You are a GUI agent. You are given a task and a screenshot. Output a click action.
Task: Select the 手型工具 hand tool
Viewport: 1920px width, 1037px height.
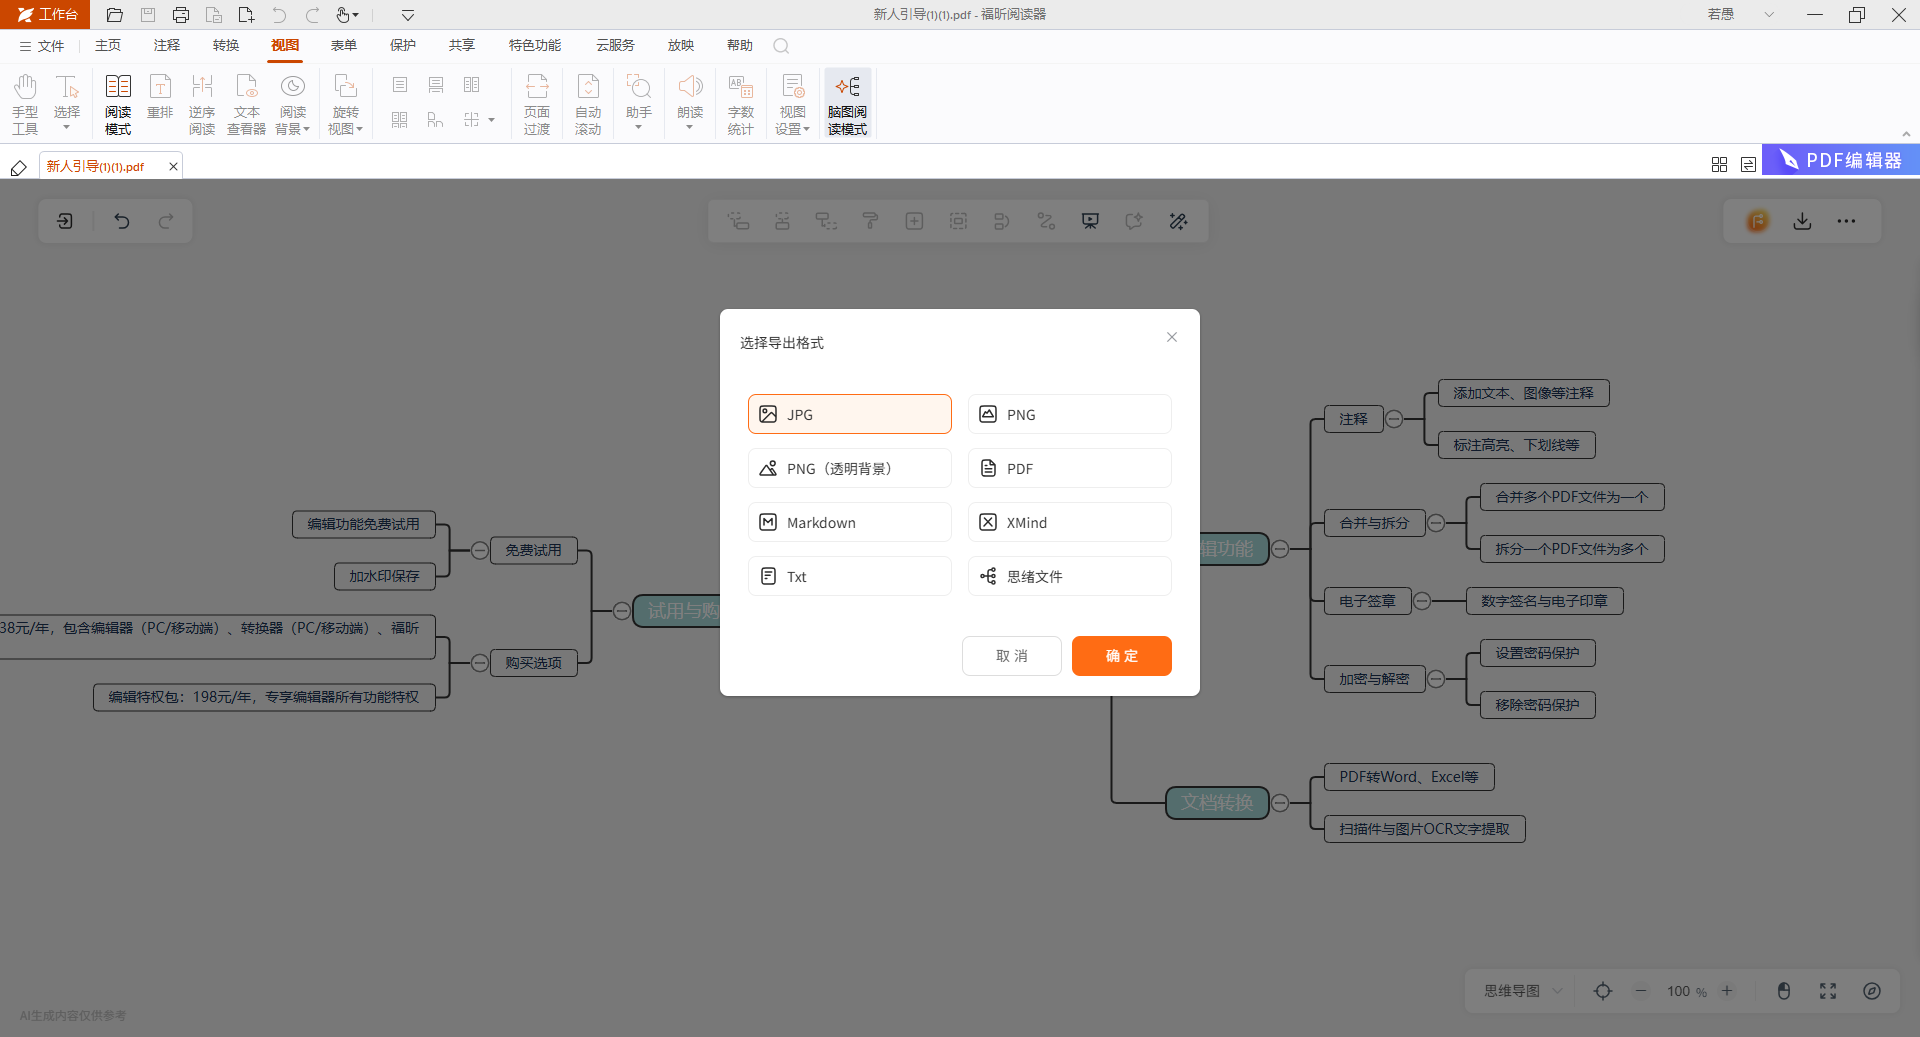click(25, 103)
